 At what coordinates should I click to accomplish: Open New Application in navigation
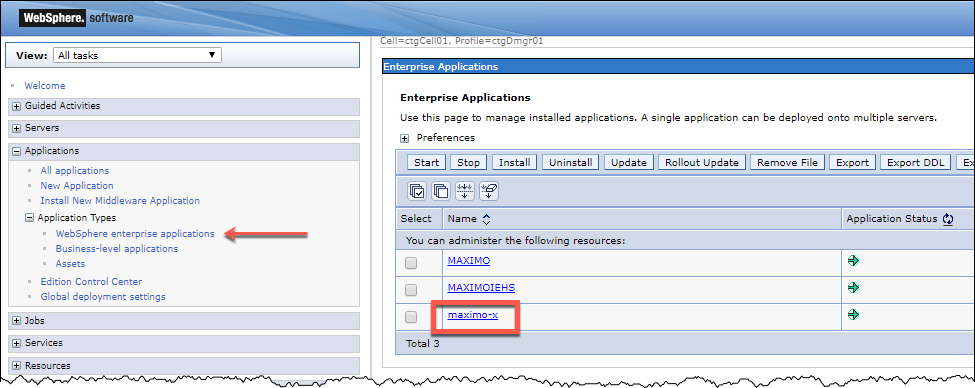tap(77, 185)
